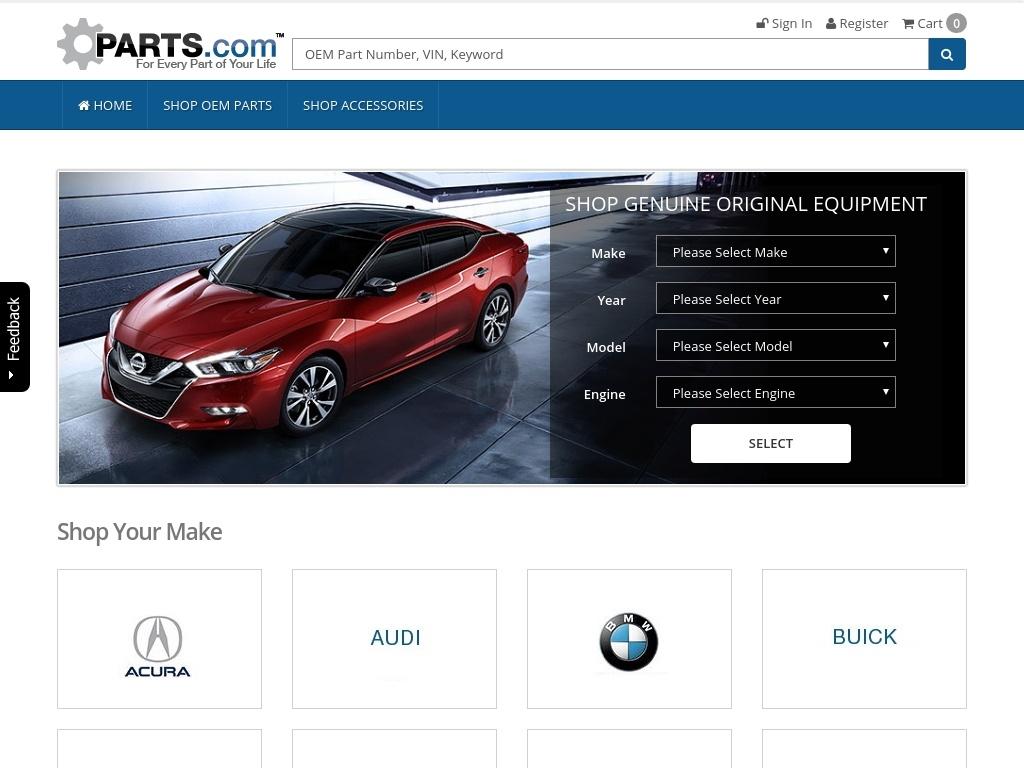Choose the Audi make tile
This screenshot has width=1024, height=768.
[x=394, y=639]
